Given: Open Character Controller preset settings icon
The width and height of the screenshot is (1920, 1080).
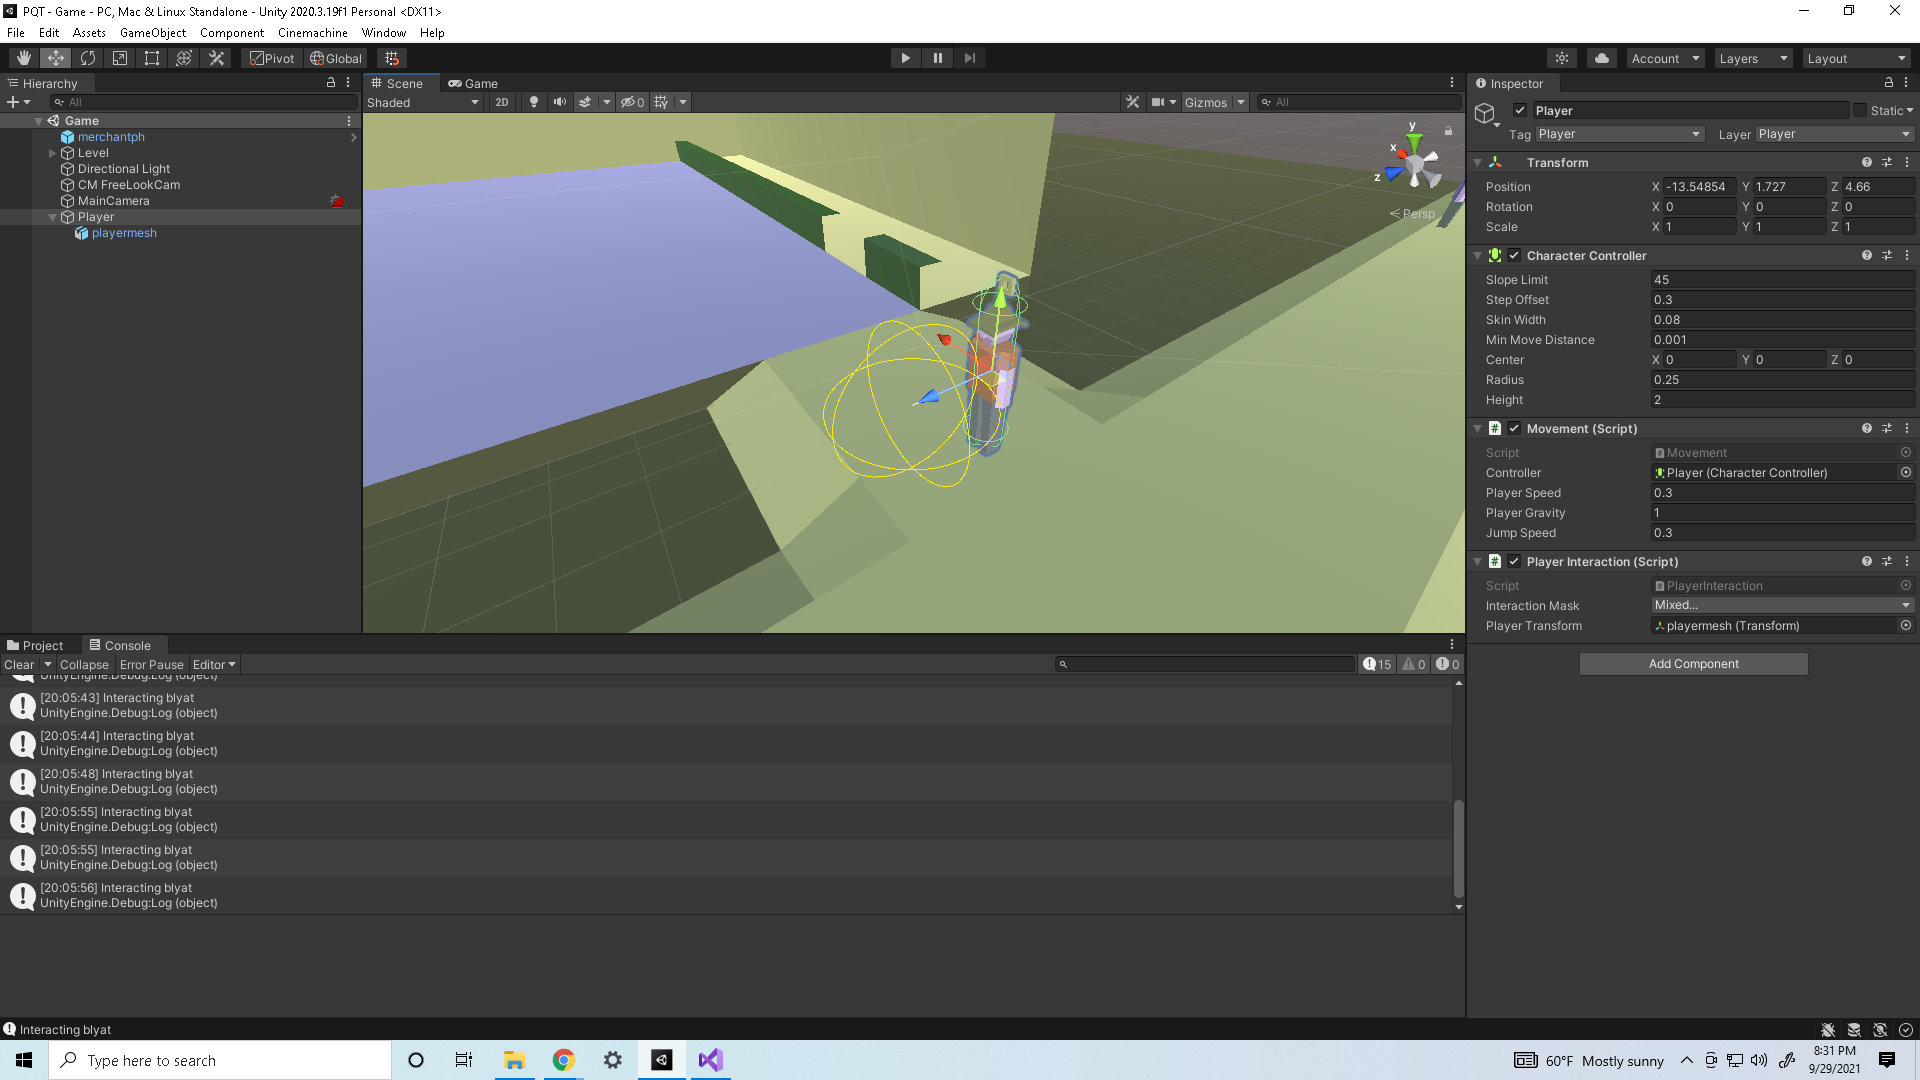Looking at the screenshot, I should pyautogui.click(x=1887, y=255).
